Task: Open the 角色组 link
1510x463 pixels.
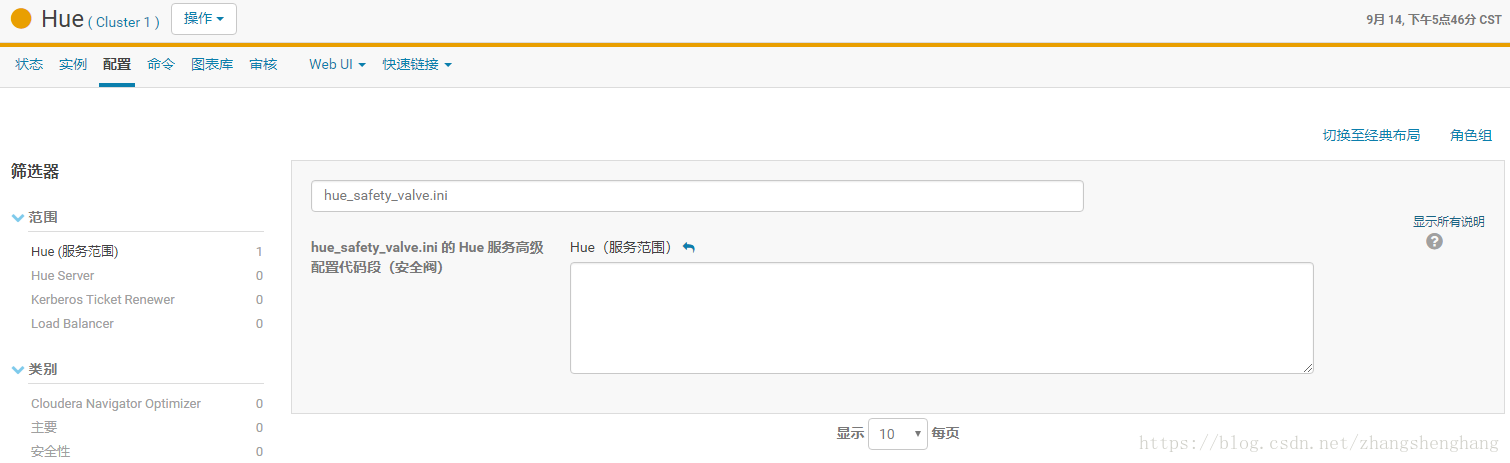Action: 1471,136
